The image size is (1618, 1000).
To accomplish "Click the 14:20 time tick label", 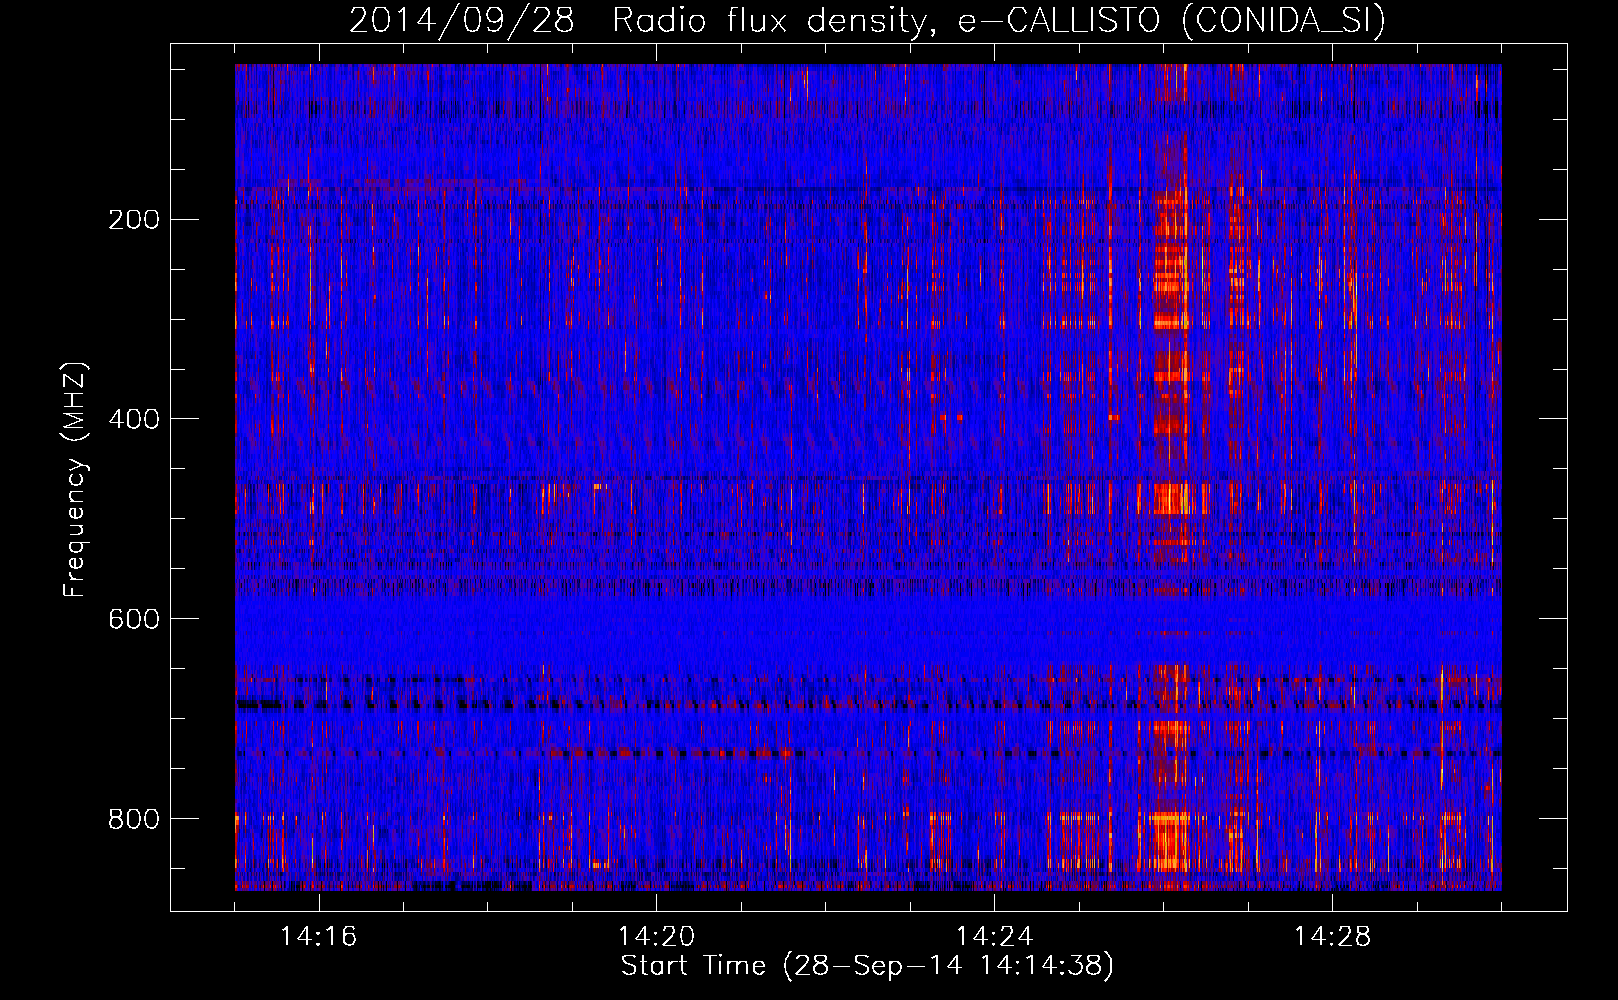I will [657, 937].
